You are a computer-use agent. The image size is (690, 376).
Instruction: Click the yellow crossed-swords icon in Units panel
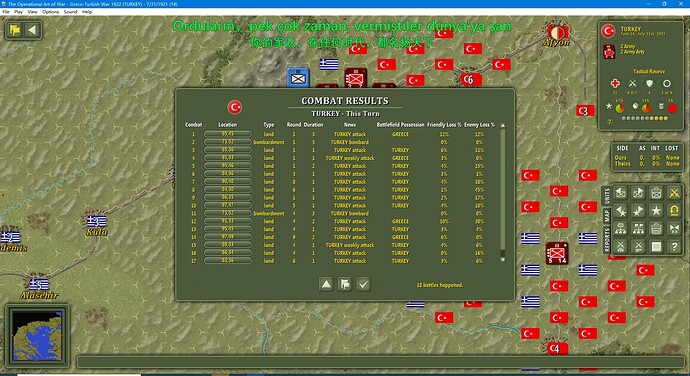(x=674, y=193)
